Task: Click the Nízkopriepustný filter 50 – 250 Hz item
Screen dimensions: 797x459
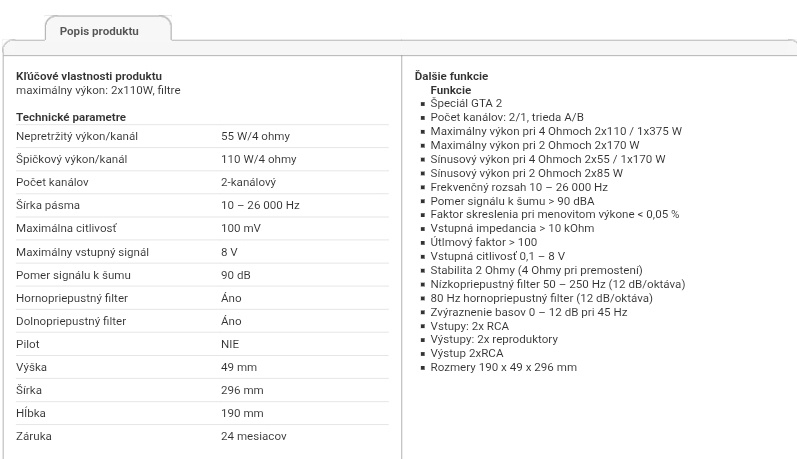Action: click(x=557, y=284)
